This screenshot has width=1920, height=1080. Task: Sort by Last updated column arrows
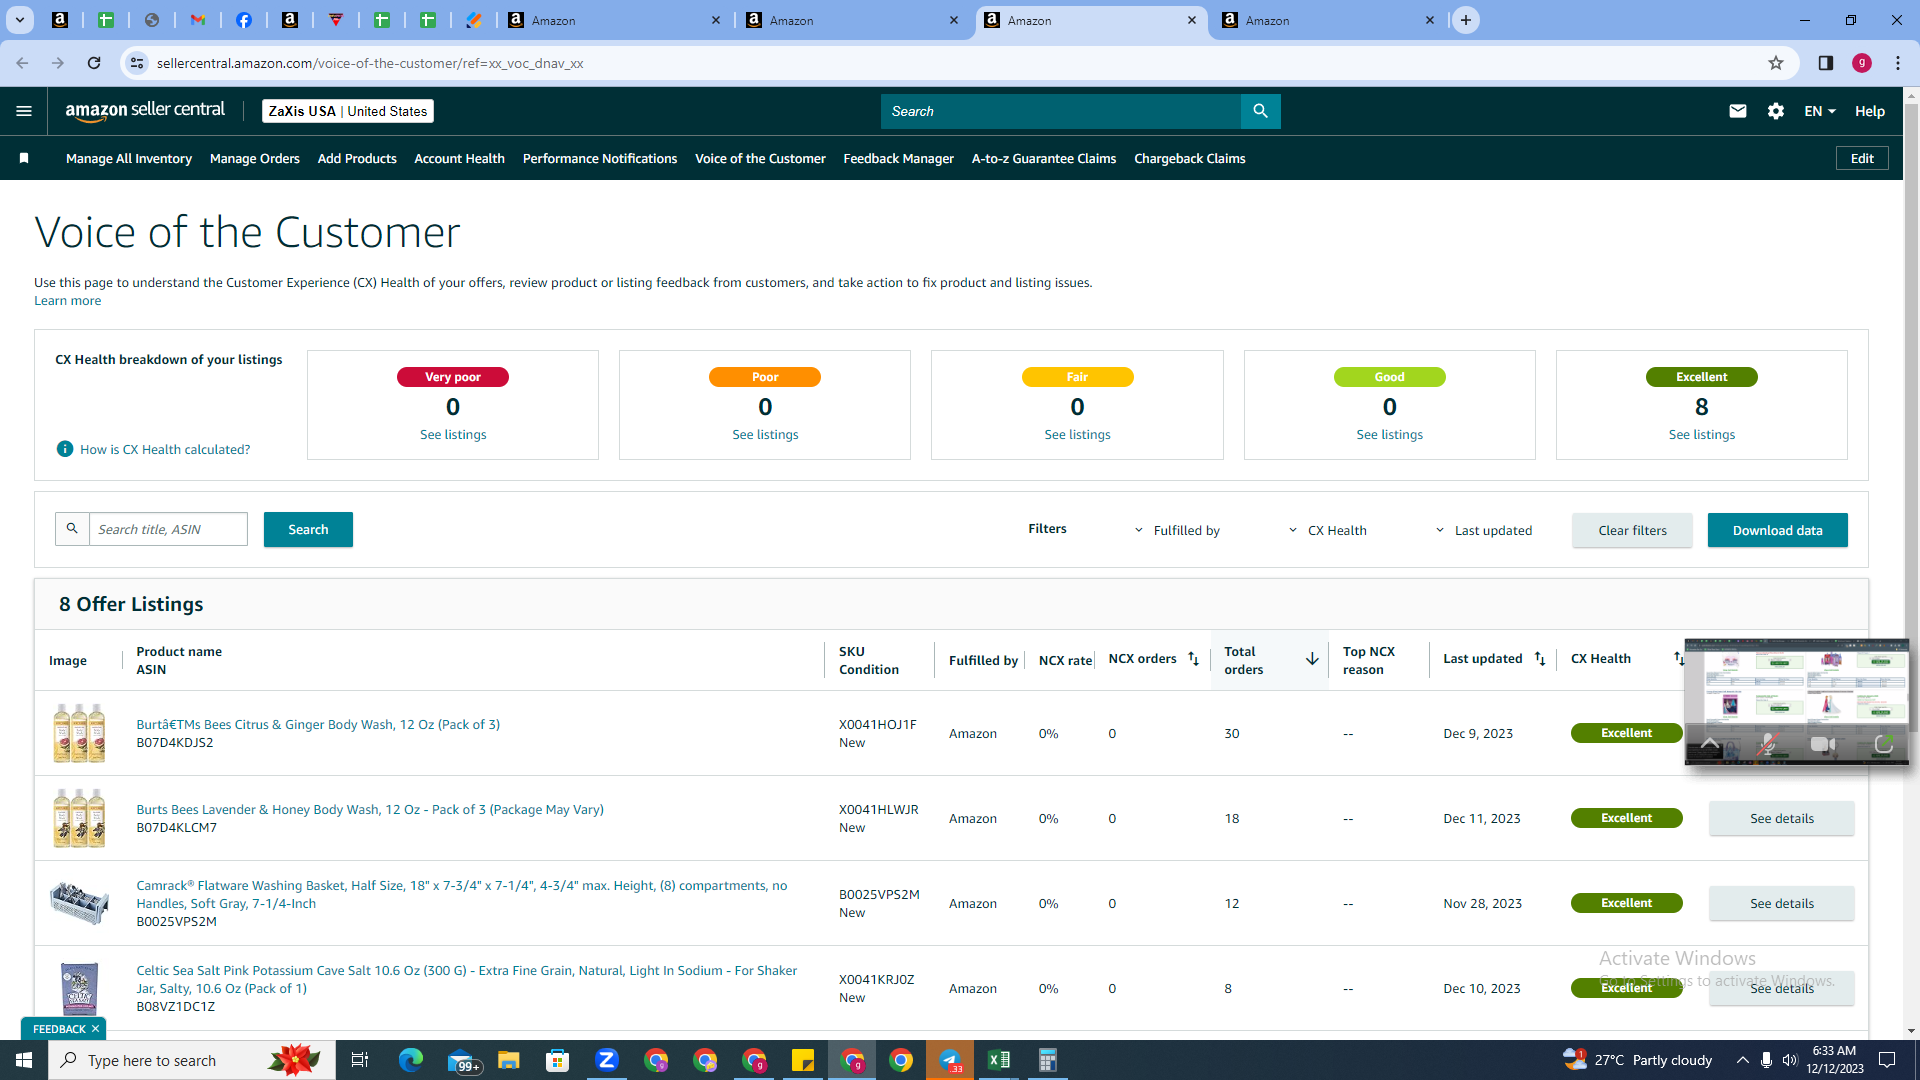(x=1540, y=659)
